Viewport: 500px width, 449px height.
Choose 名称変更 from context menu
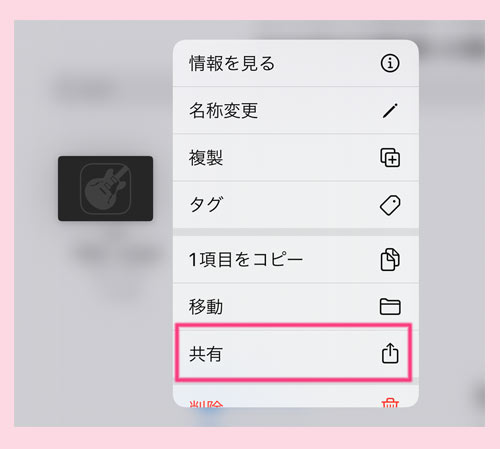[296, 110]
